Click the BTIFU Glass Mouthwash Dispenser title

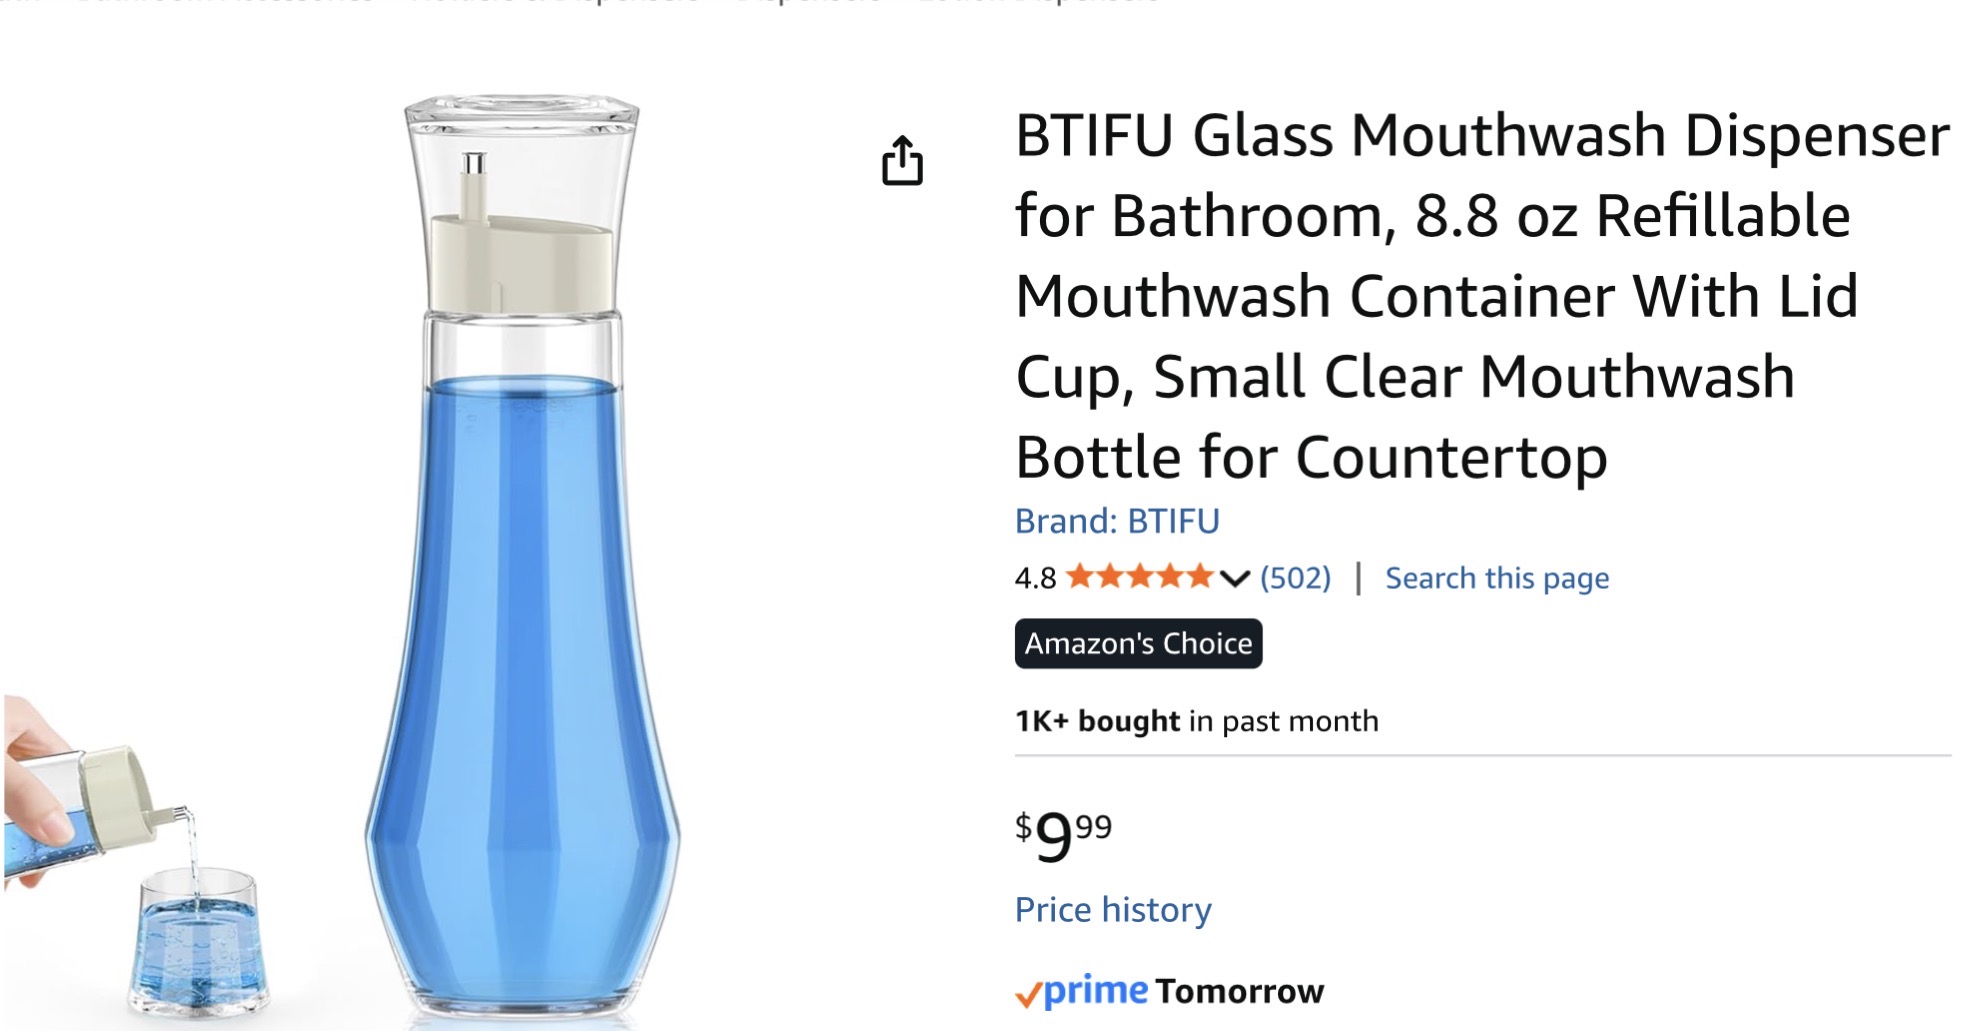click(1480, 295)
